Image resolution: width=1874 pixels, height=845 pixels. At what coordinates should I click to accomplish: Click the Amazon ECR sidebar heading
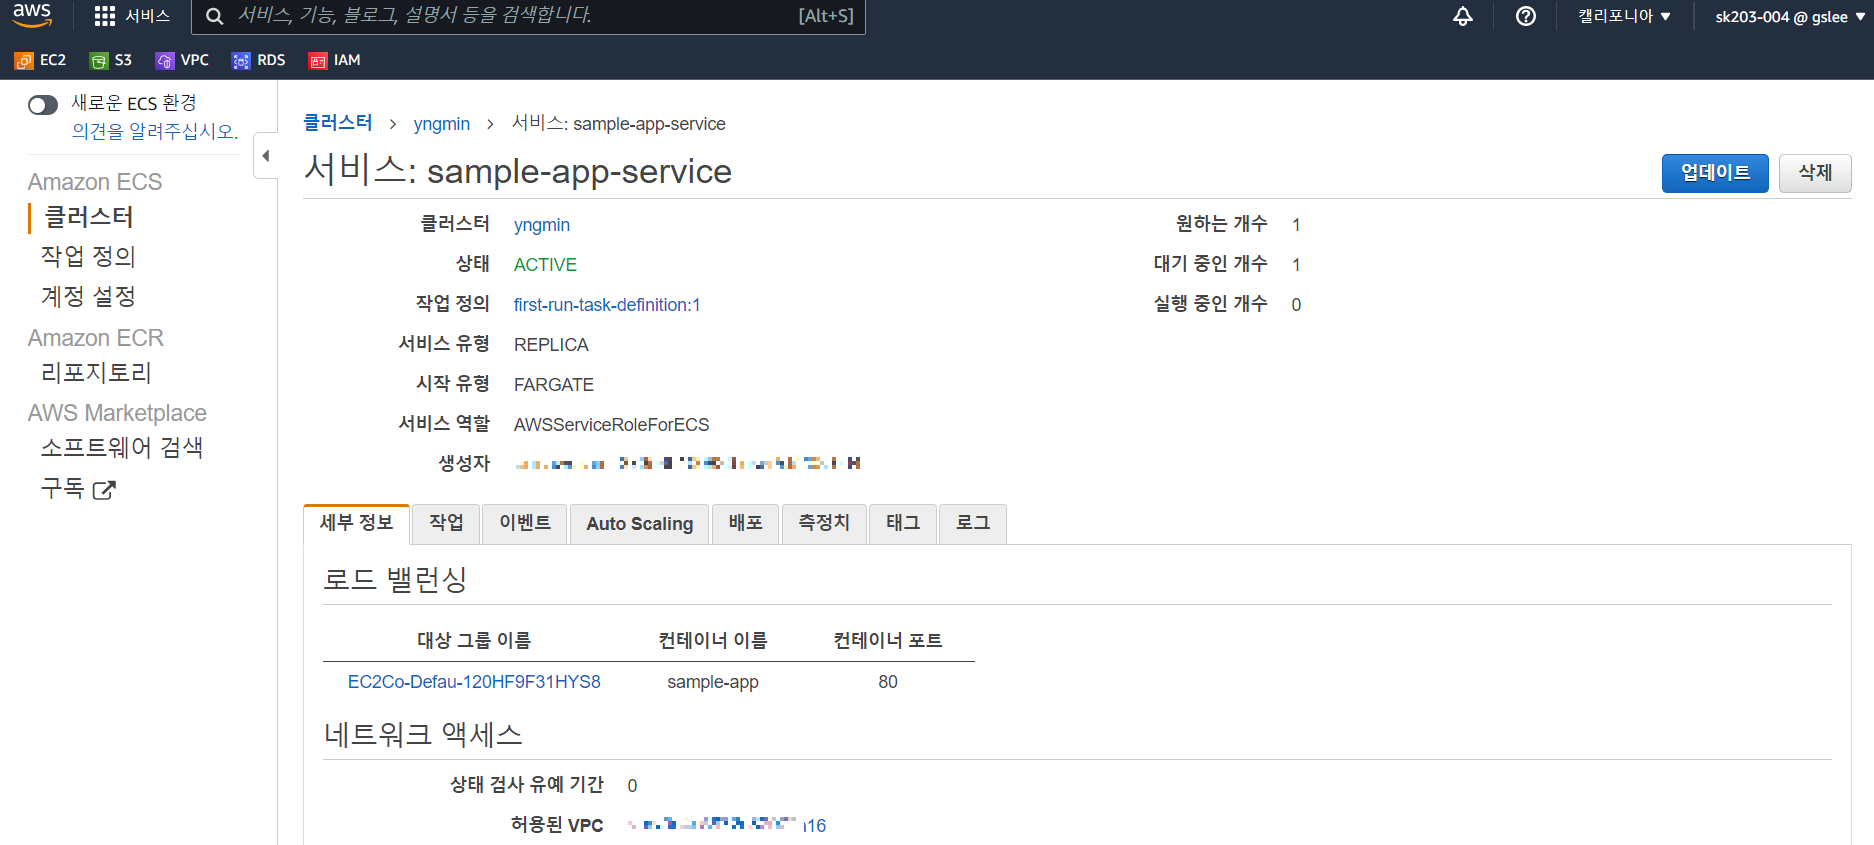(x=96, y=338)
